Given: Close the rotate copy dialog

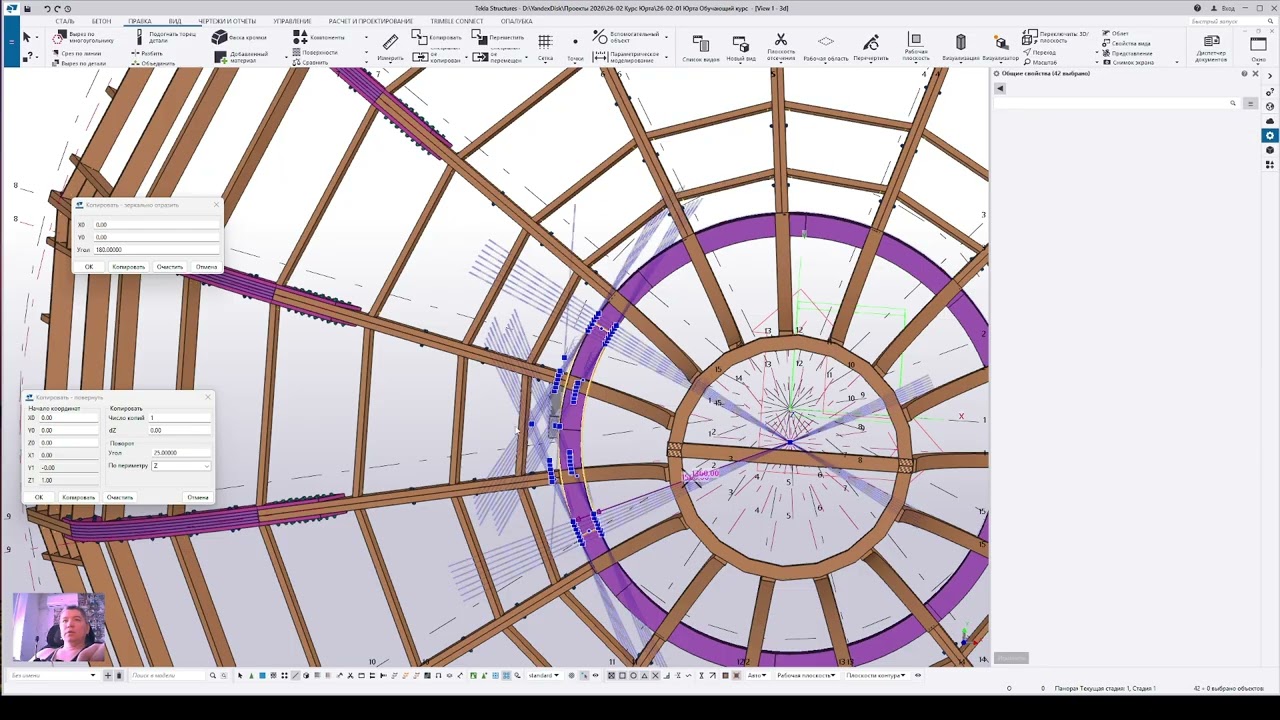Looking at the screenshot, I should 208,397.
